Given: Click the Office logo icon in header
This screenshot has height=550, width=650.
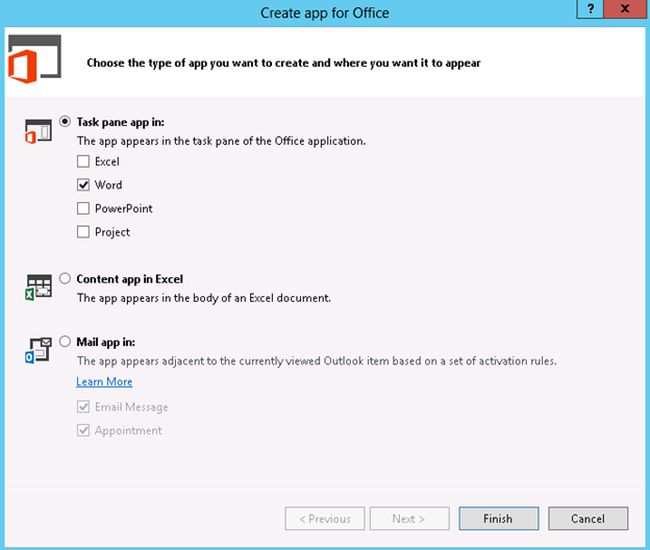Looking at the screenshot, I should 35,59.
